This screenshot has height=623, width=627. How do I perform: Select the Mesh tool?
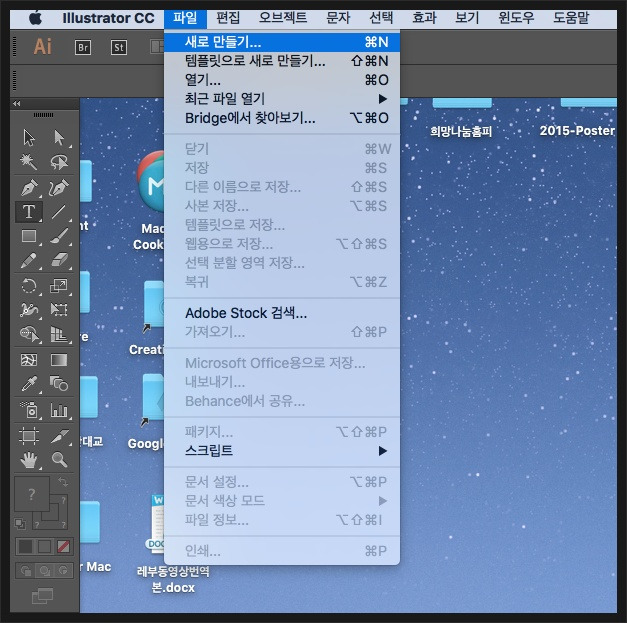[x=29, y=360]
